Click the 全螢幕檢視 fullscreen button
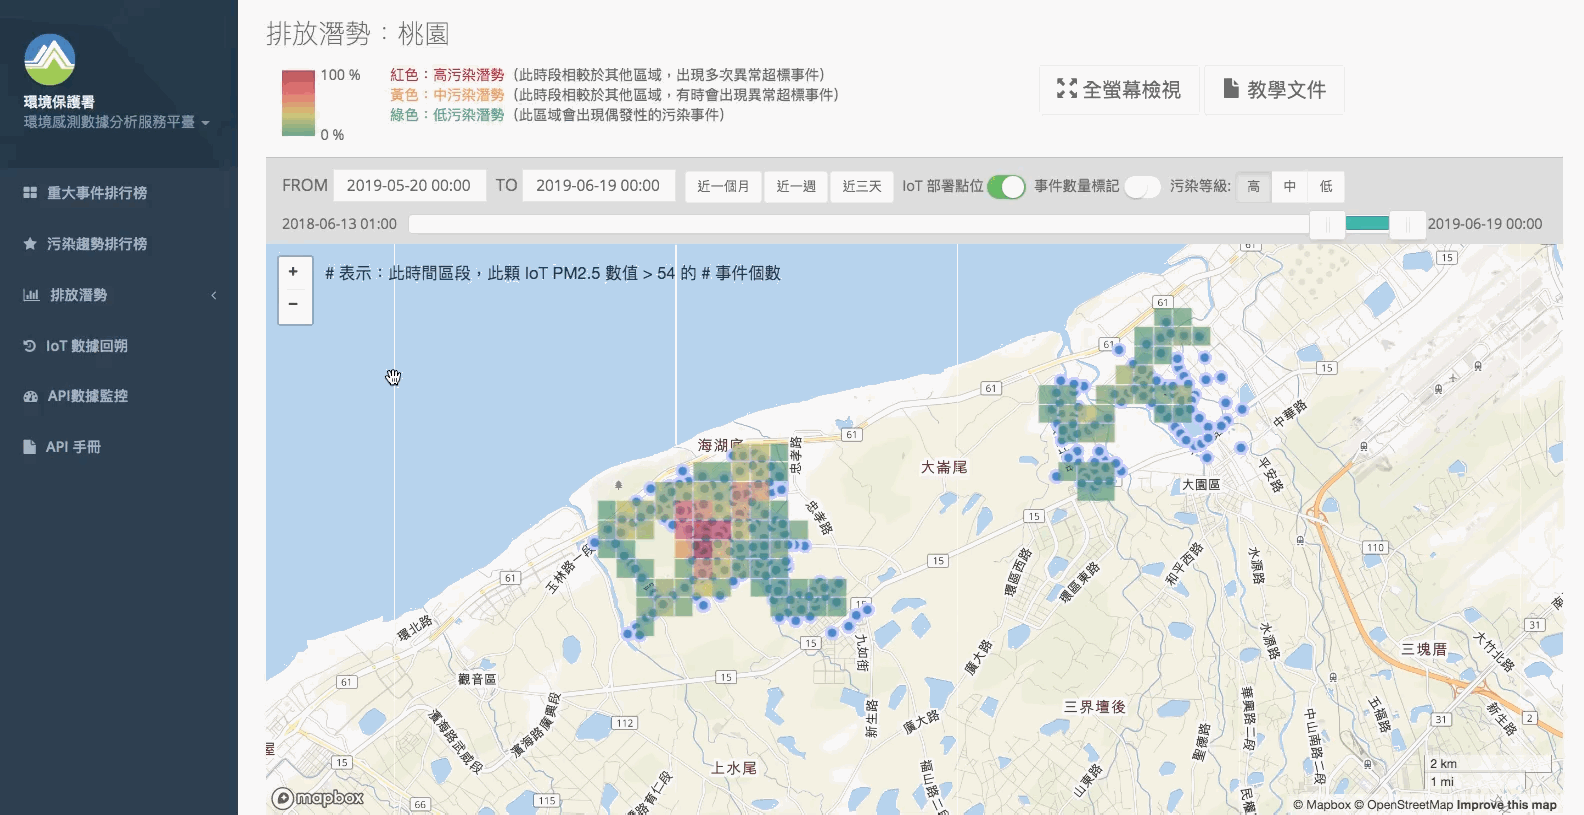The height and width of the screenshot is (815, 1584). (x=1119, y=90)
